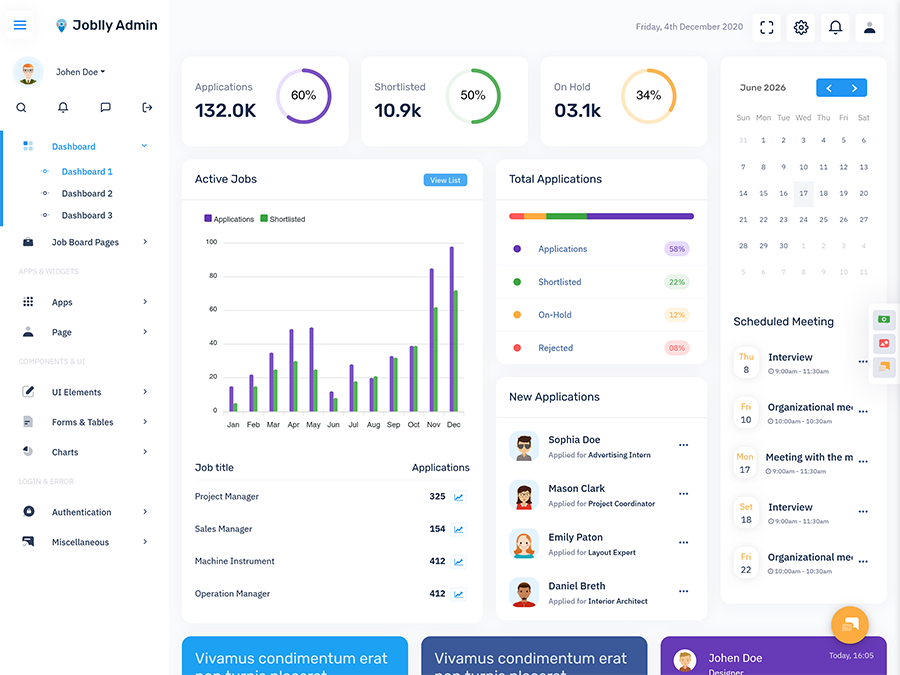Enter fullscreen mode from header
Image resolution: width=900 pixels, height=675 pixels.
tap(766, 27)
